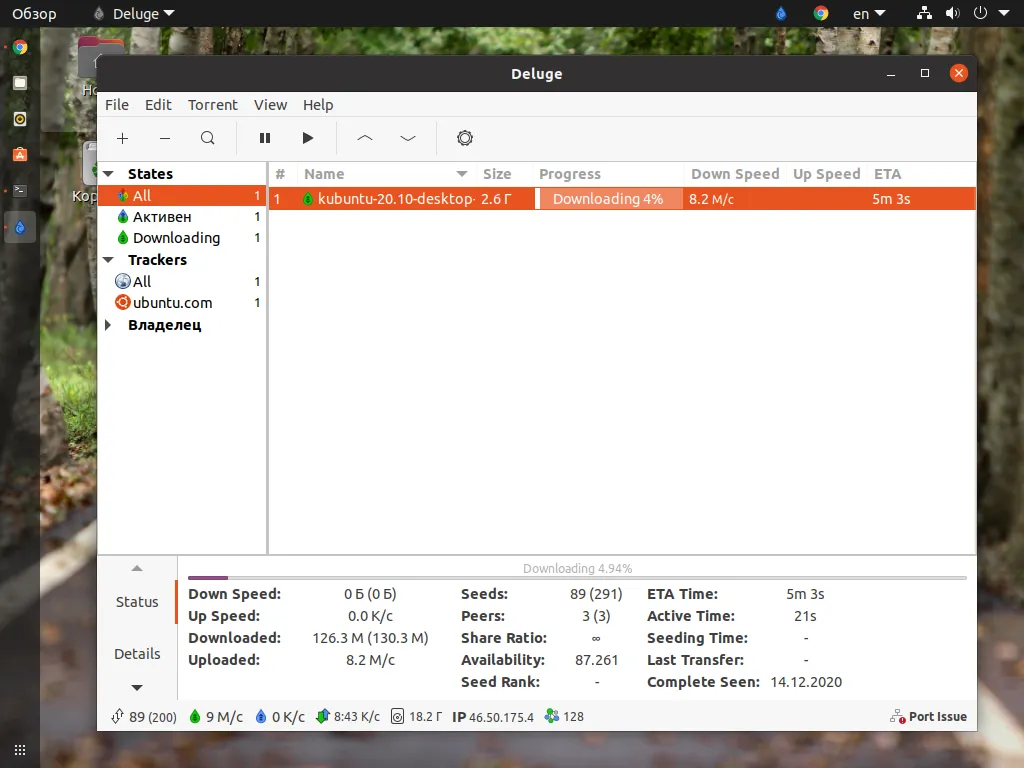
Task: Open Ubuntu Software from the dock
Action: click(20, 155)
